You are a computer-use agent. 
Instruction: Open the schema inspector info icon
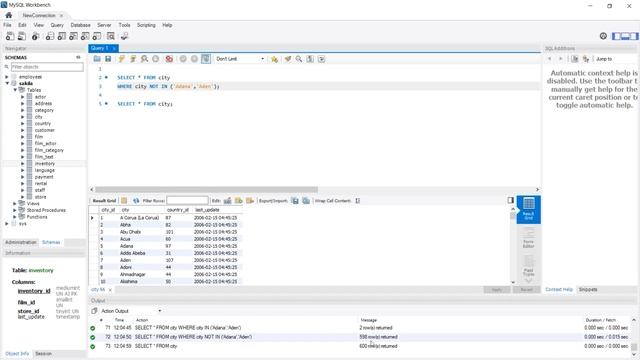(x=36, y=36)
